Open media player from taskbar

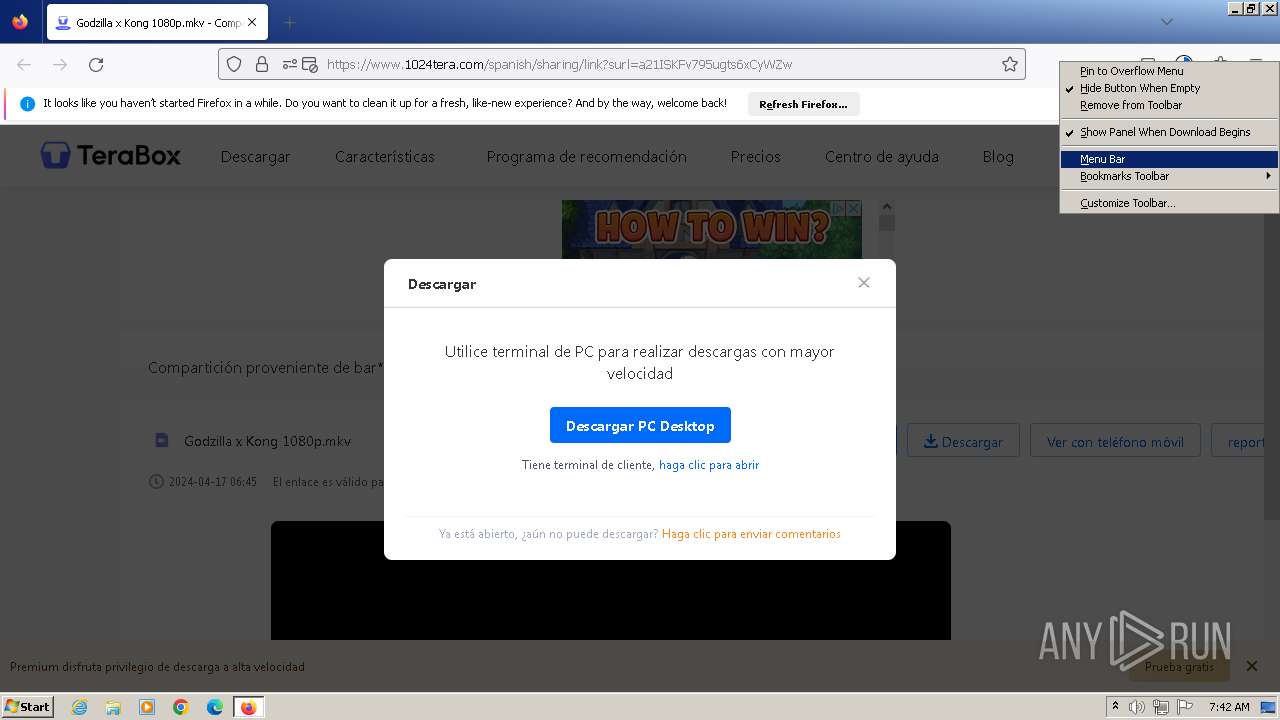pos(147,707)
